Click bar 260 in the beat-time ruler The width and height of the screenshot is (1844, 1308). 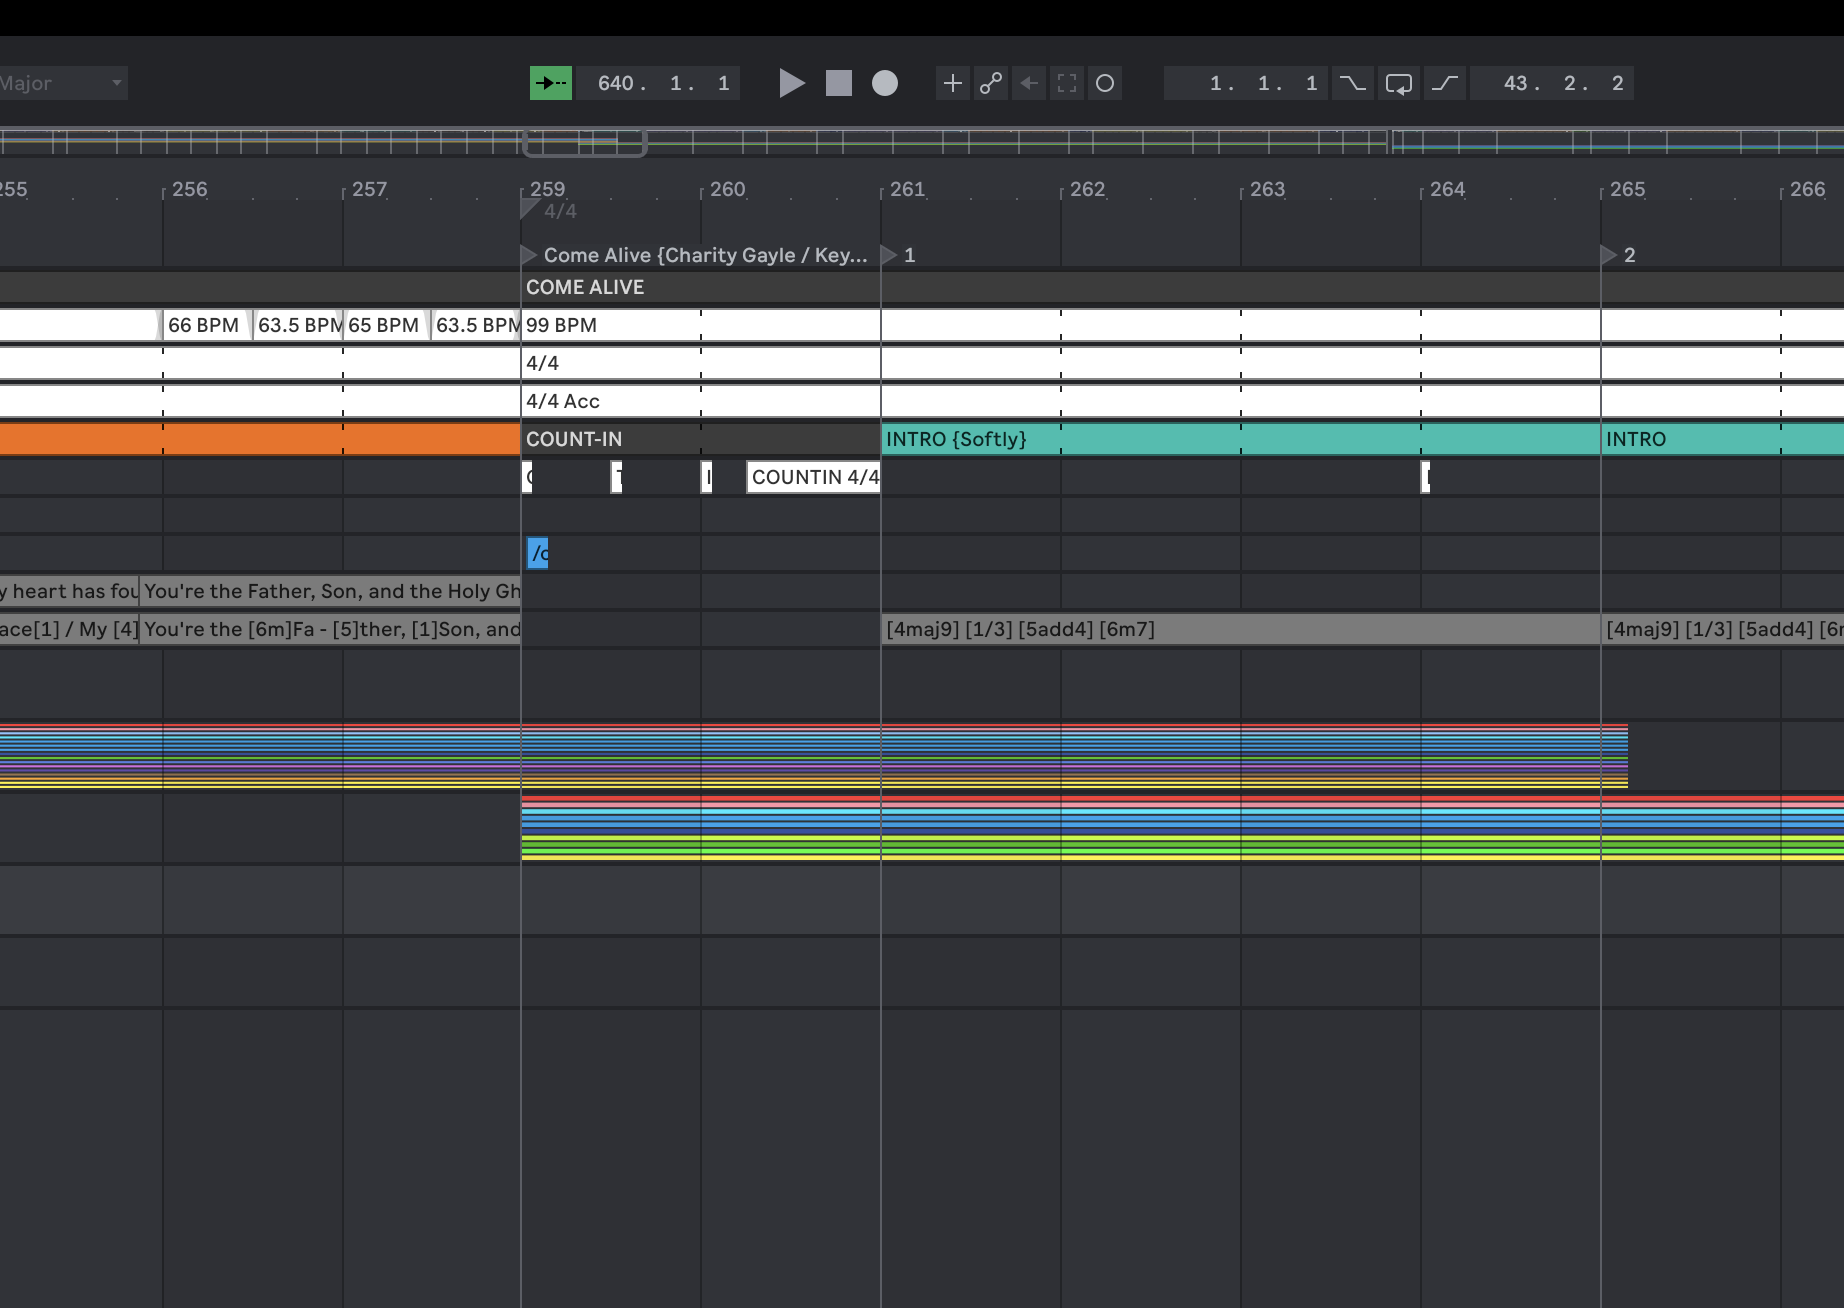pos(727,189)
